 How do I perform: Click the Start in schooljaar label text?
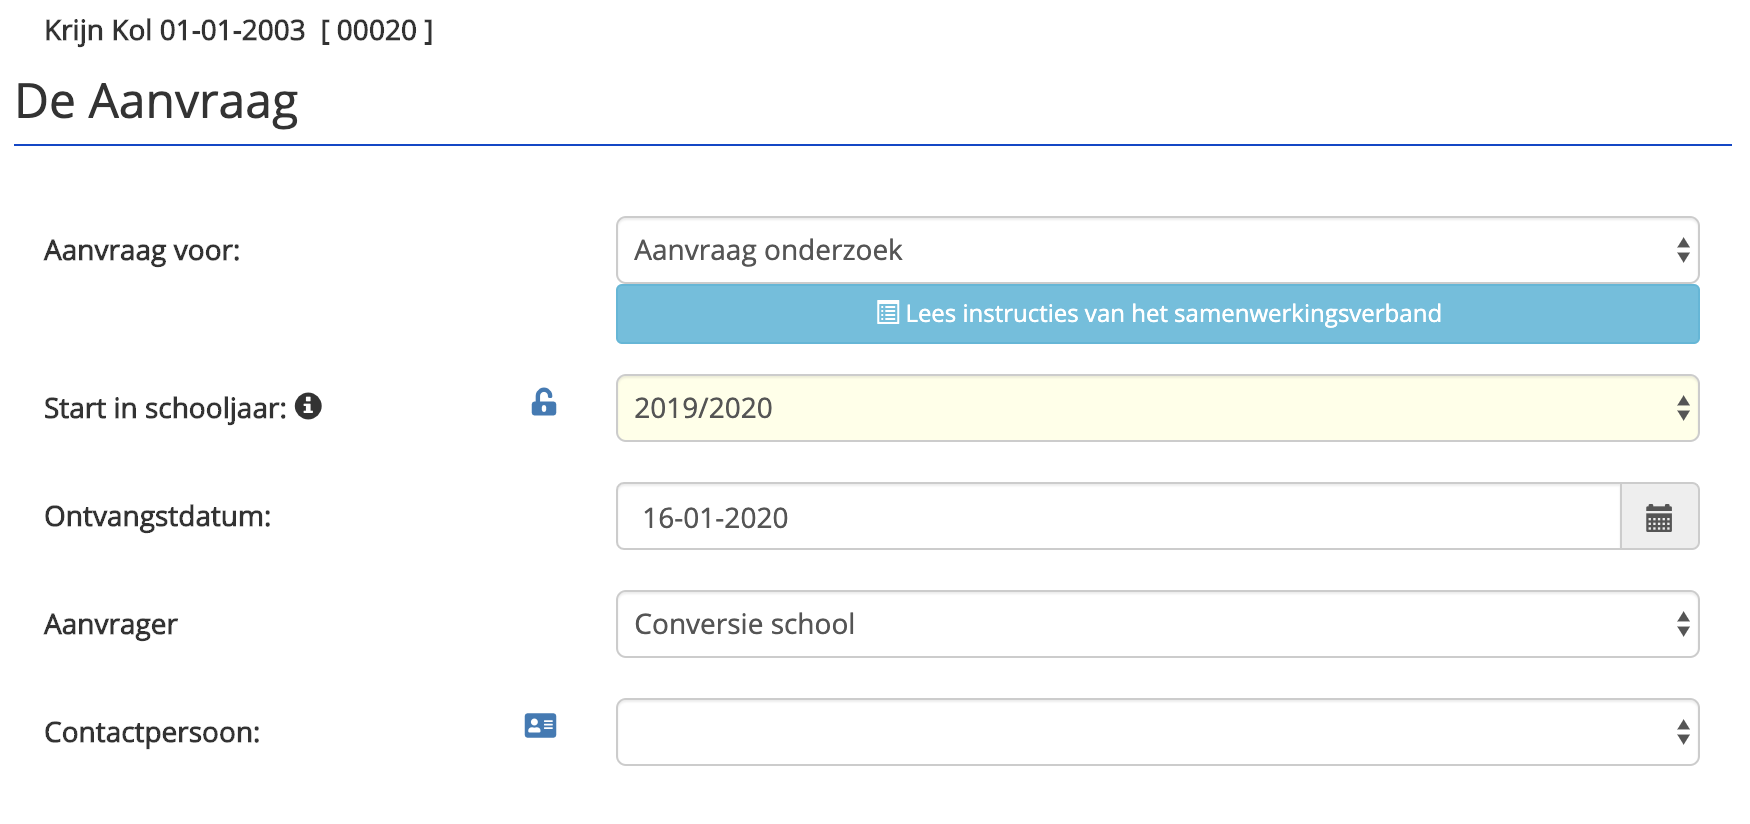165,408
